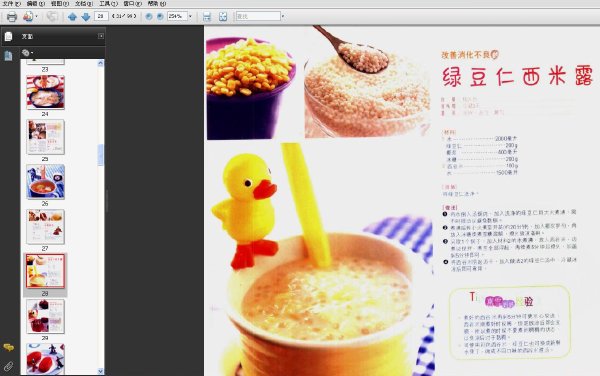
Task: Open the 视图 (View) menu
Action: click(60, 3)
